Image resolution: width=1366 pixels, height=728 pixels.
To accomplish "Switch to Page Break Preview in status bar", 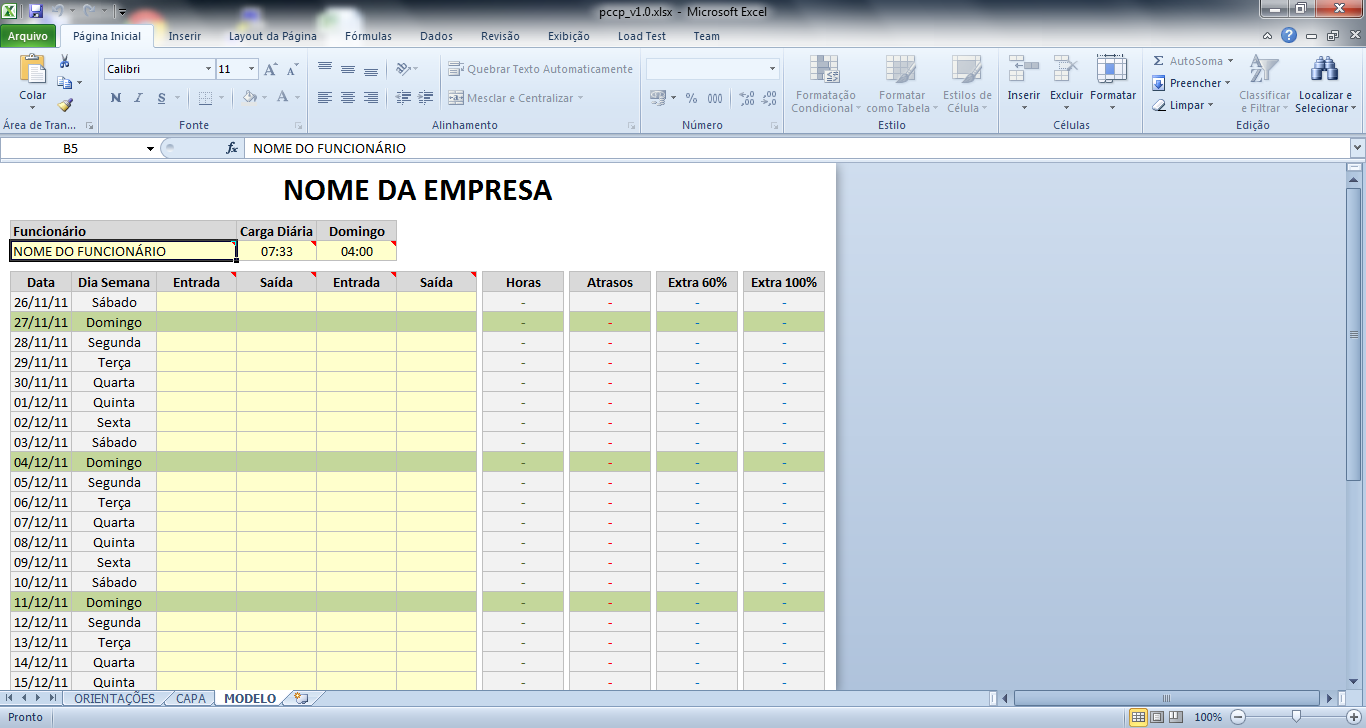I will (x=1175, y=717).
